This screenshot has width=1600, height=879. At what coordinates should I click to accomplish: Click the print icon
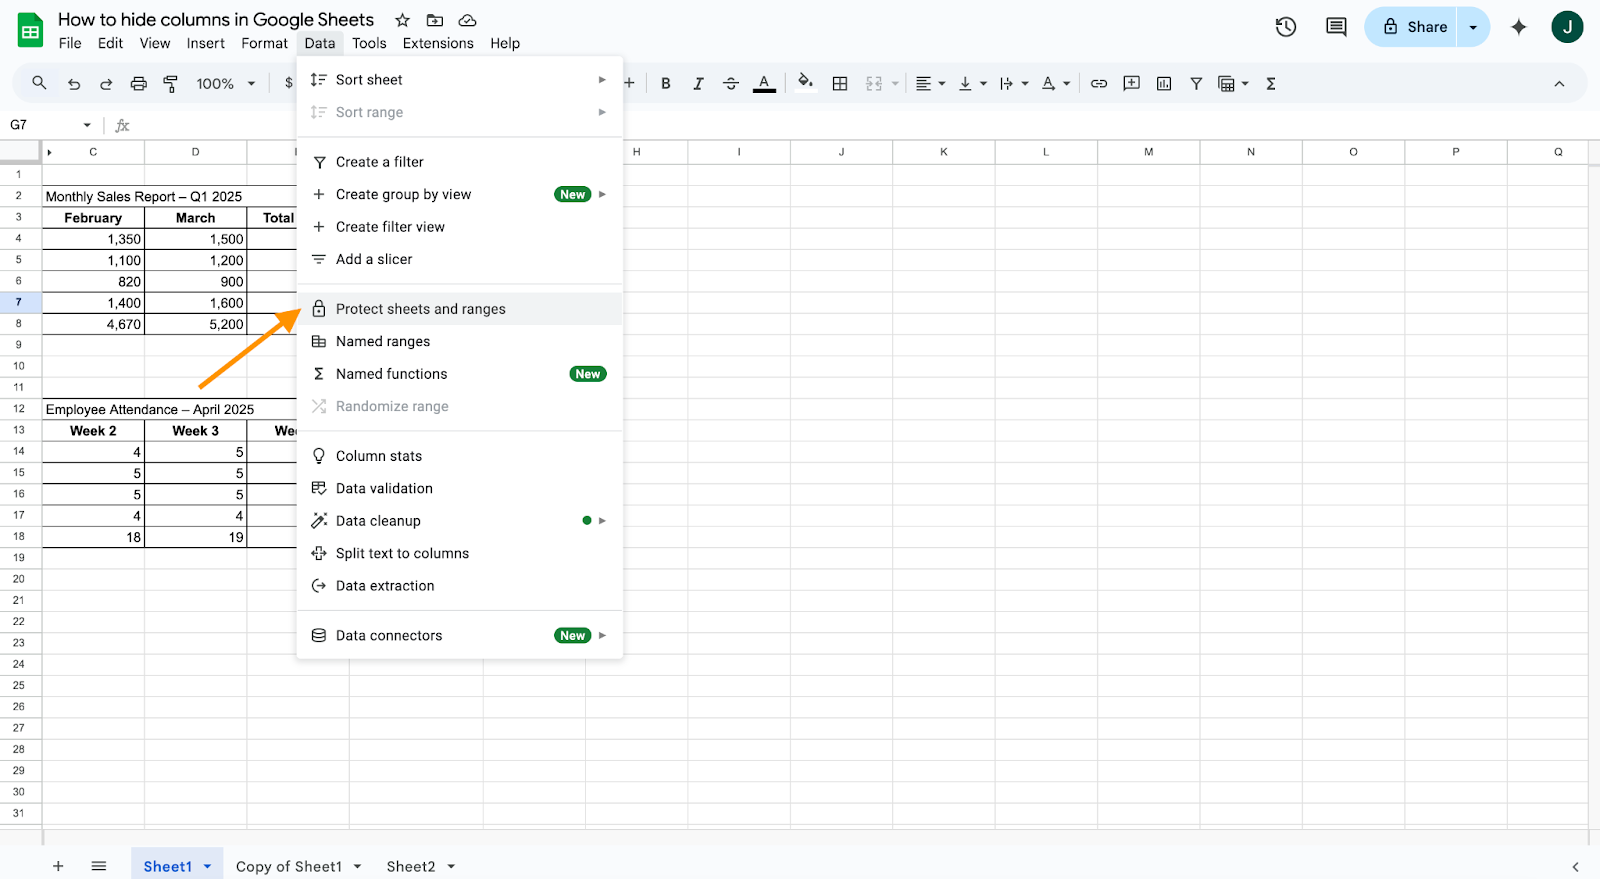[139, 84]
